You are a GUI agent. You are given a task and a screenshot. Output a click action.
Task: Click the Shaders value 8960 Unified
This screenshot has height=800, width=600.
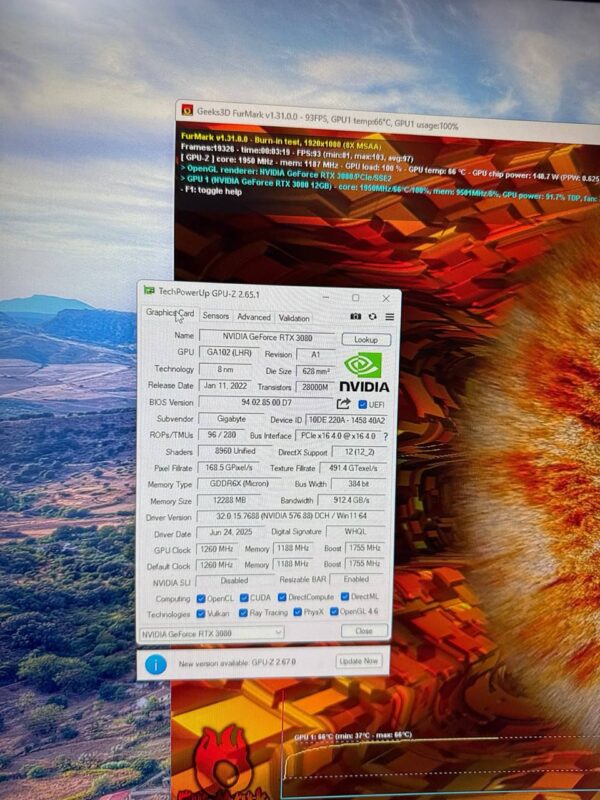(235, 451)
